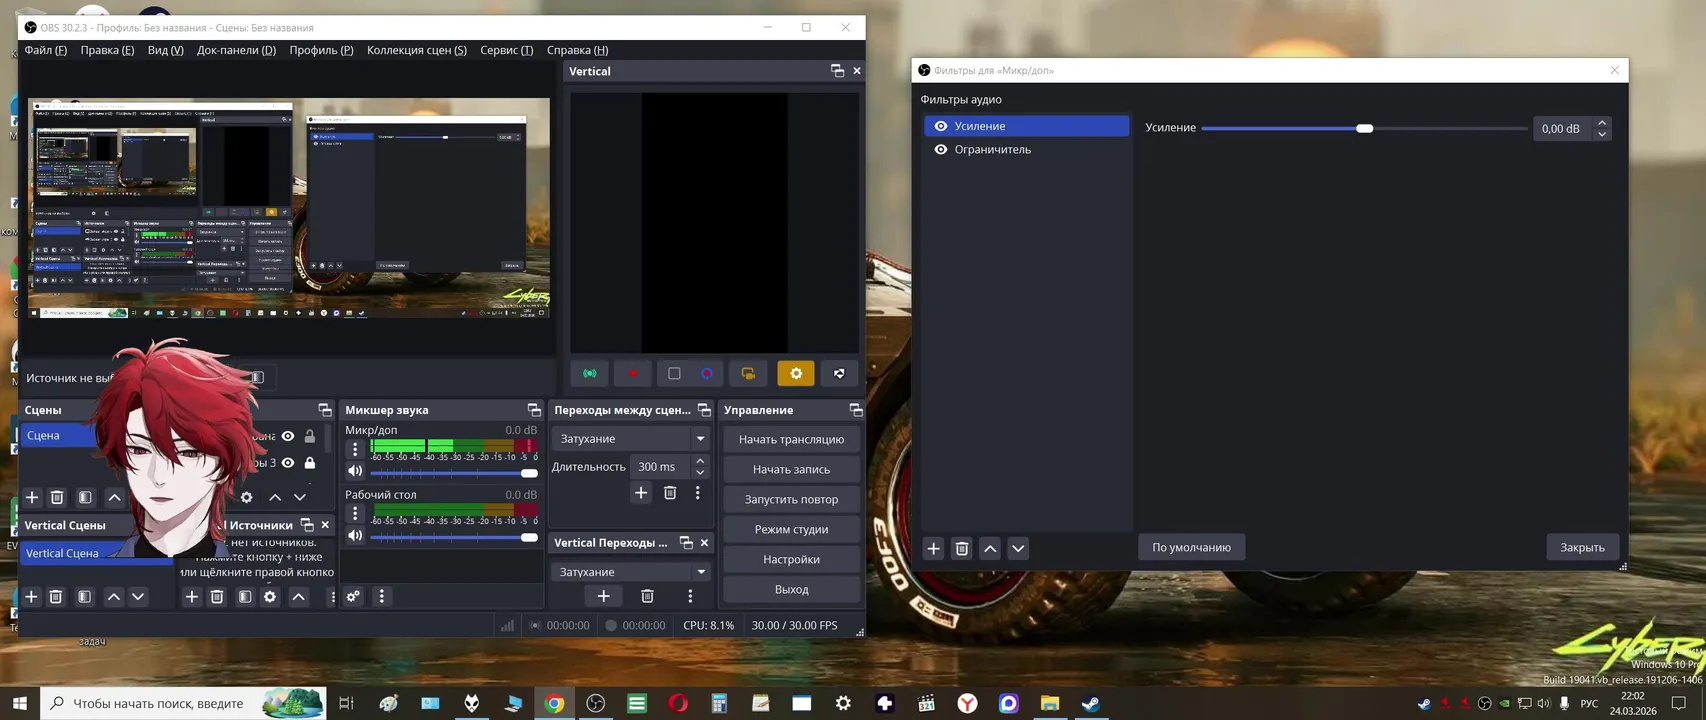
Task: Add a new scene in Сцены panel
Action: (32, 497)
